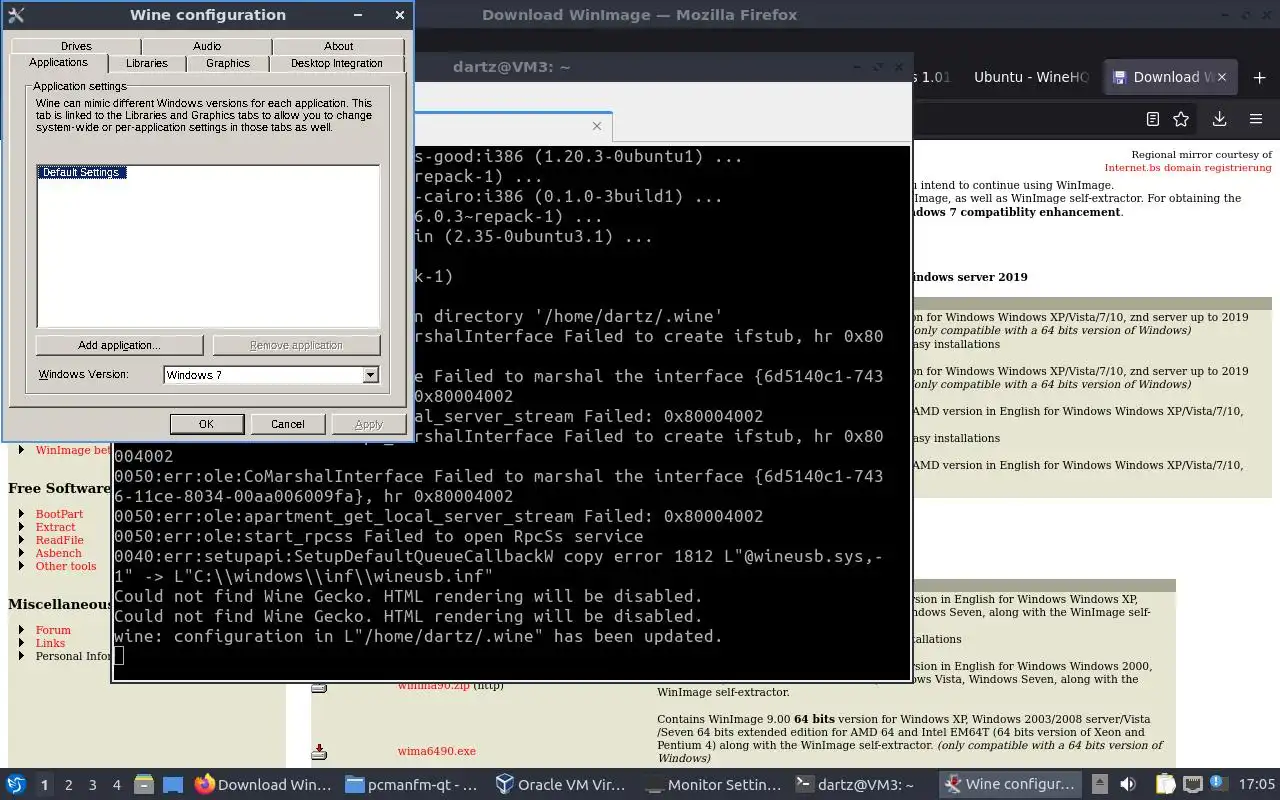Click Wine configuration taskbar entry

(x=1012, y=785)
